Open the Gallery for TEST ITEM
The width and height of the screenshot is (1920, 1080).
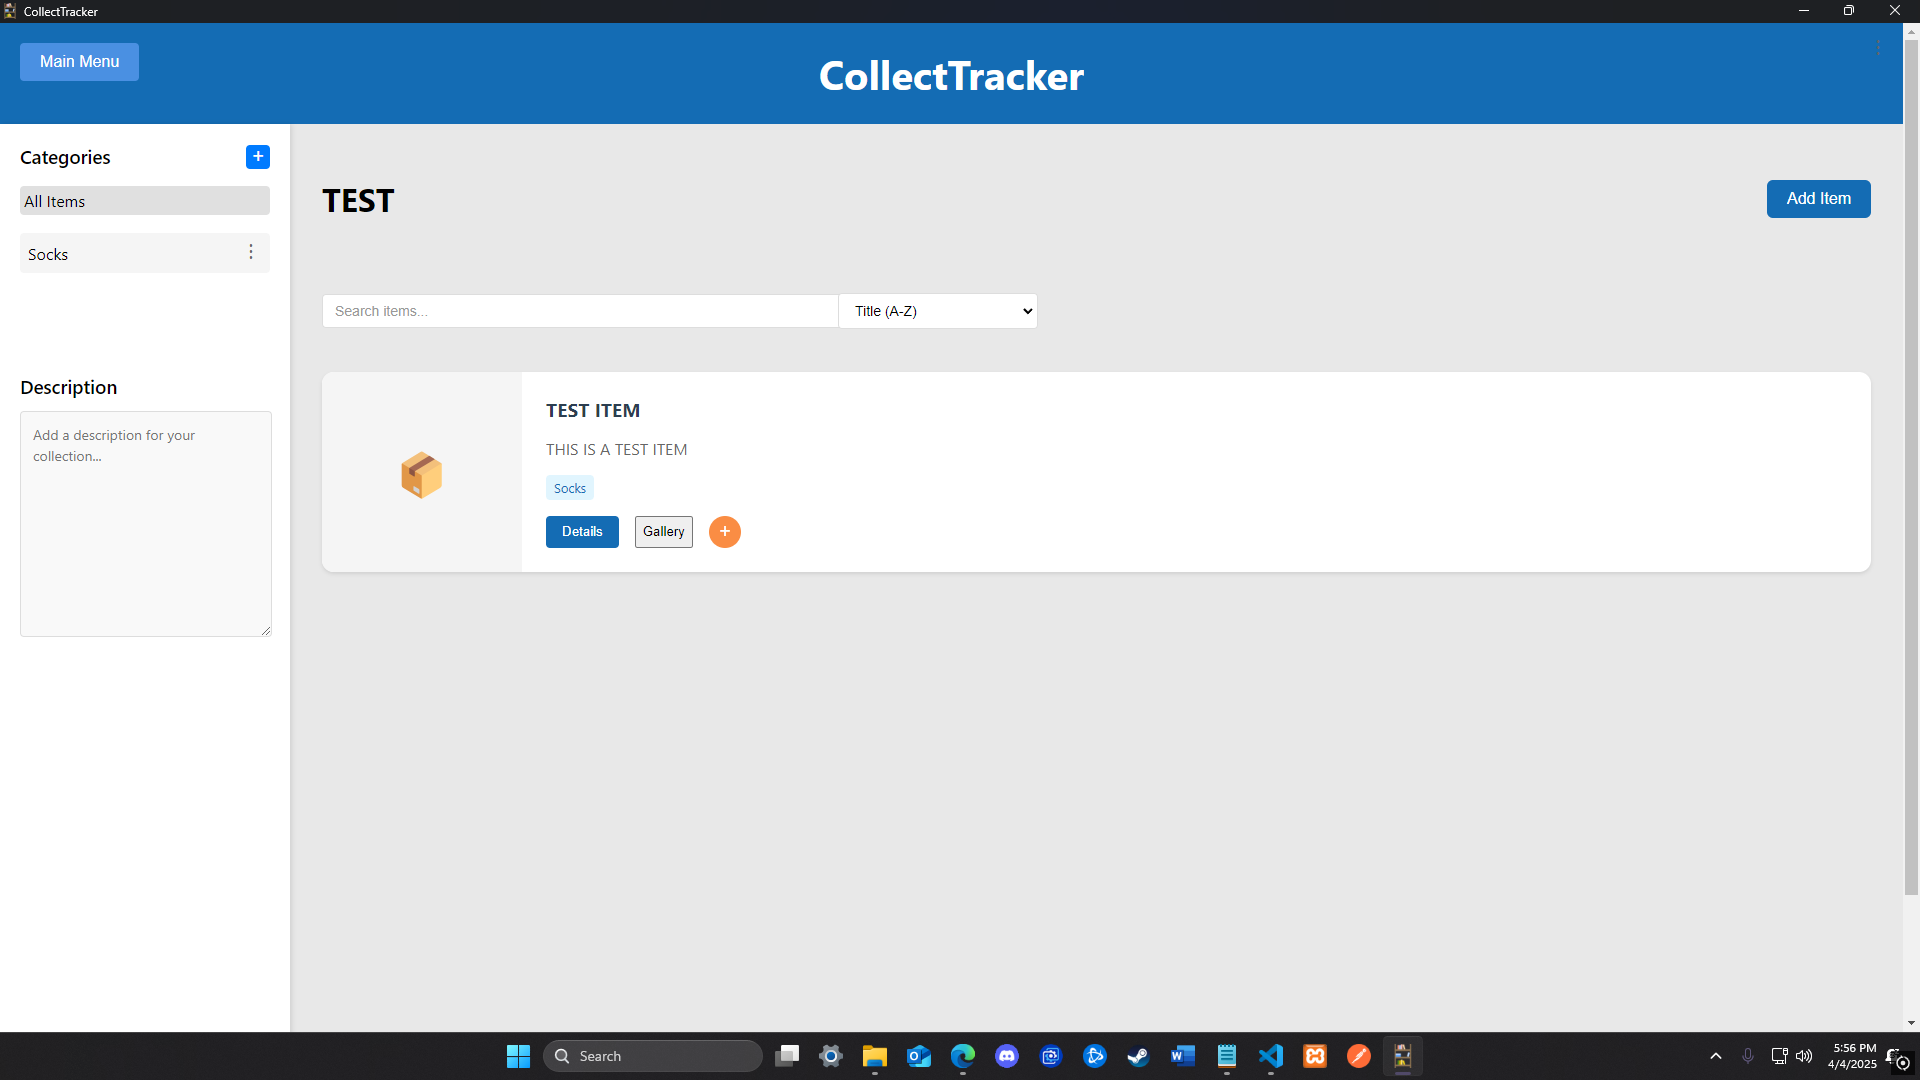click(664, 532)
